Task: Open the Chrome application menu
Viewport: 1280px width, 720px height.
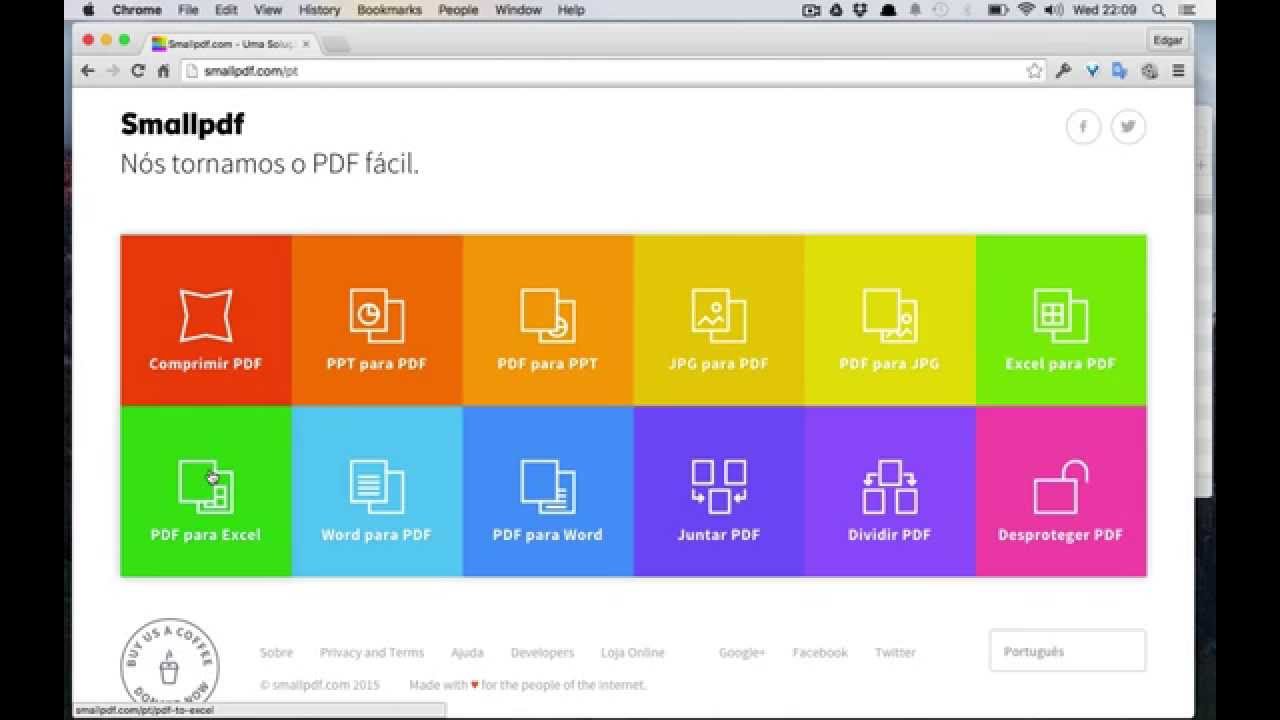Action: [x=137, y=10]
